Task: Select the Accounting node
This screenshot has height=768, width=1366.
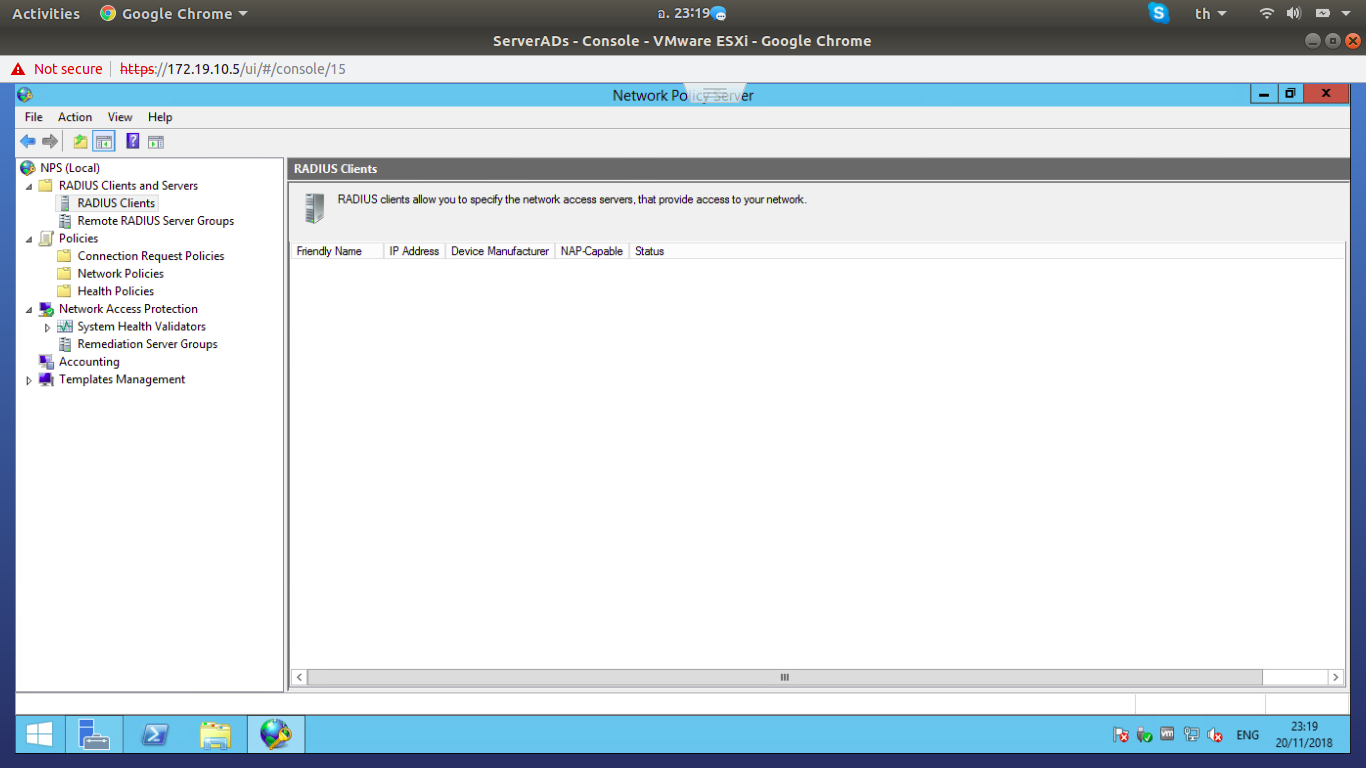Action: (89, 362)
